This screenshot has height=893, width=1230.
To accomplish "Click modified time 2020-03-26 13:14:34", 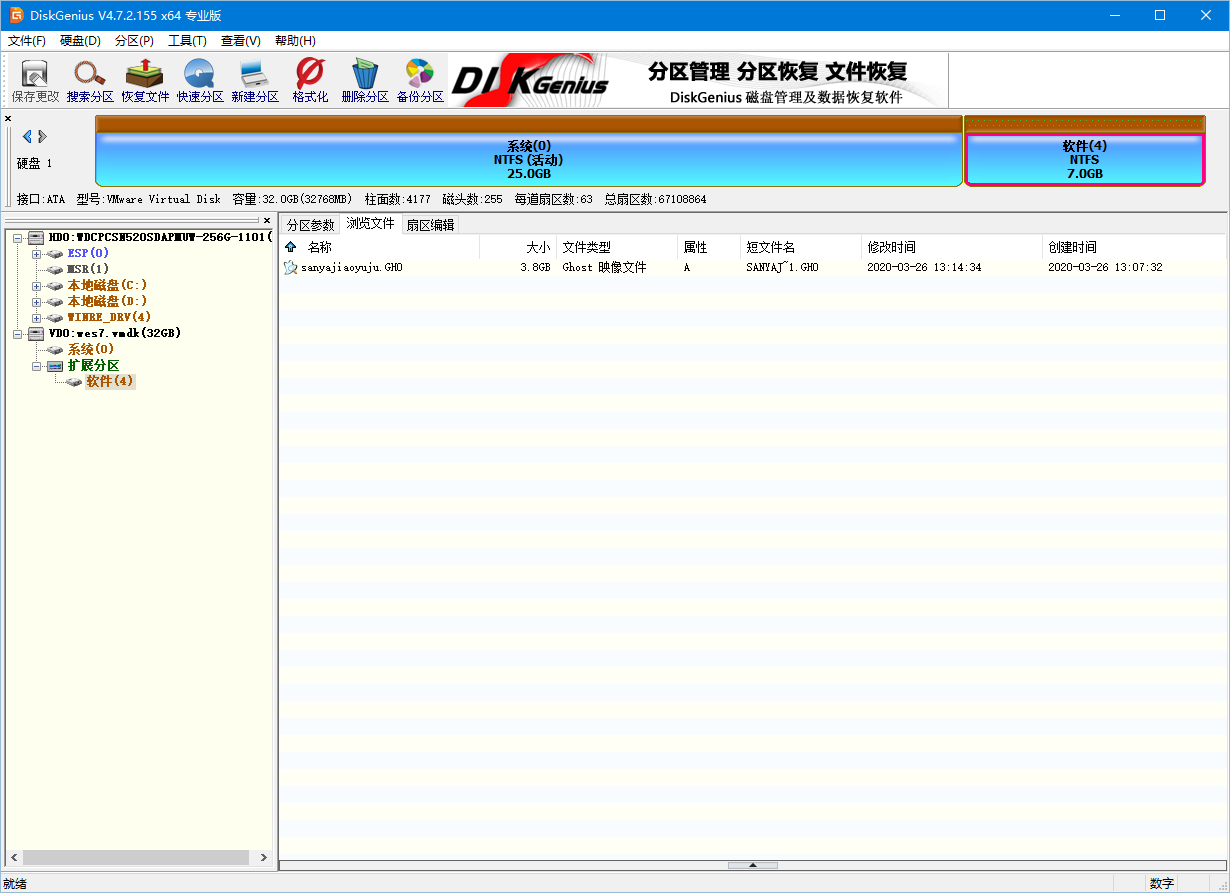I will tap(924, 267).
